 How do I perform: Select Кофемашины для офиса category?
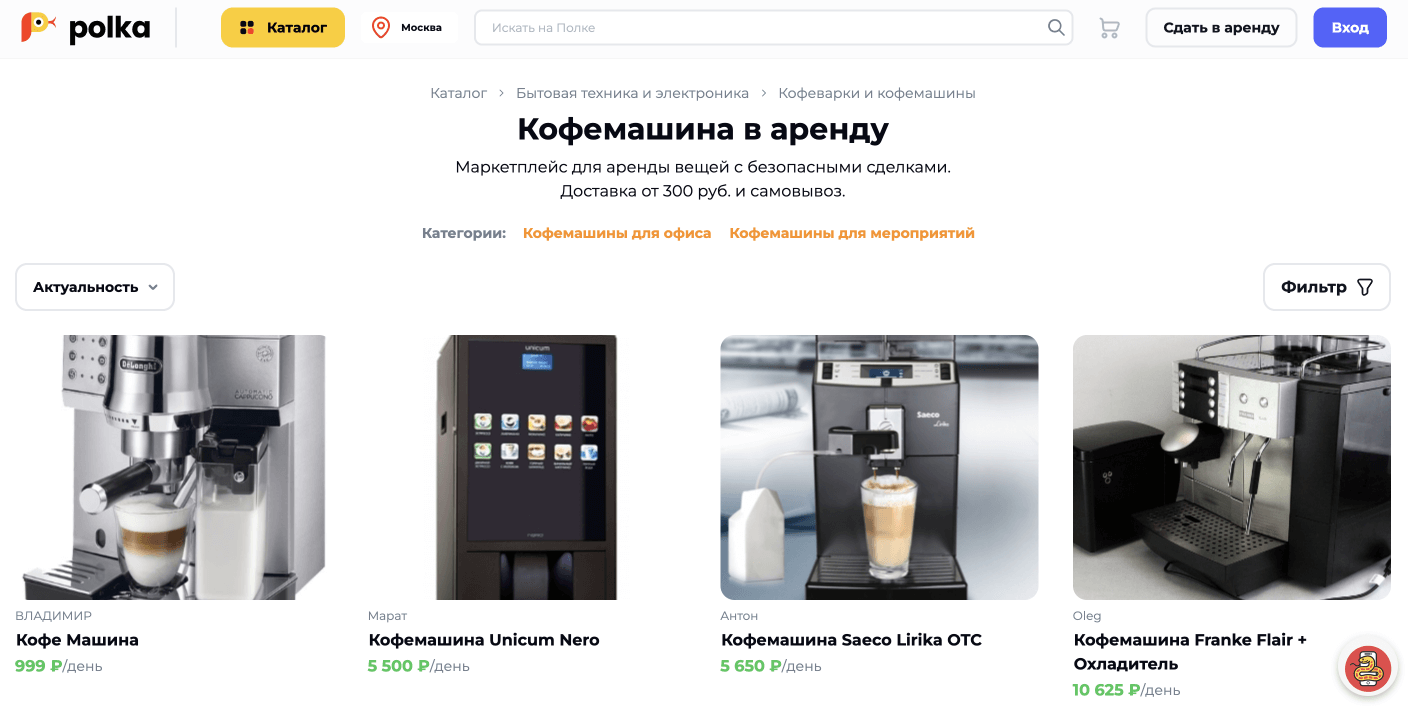[x=617, y=233]
